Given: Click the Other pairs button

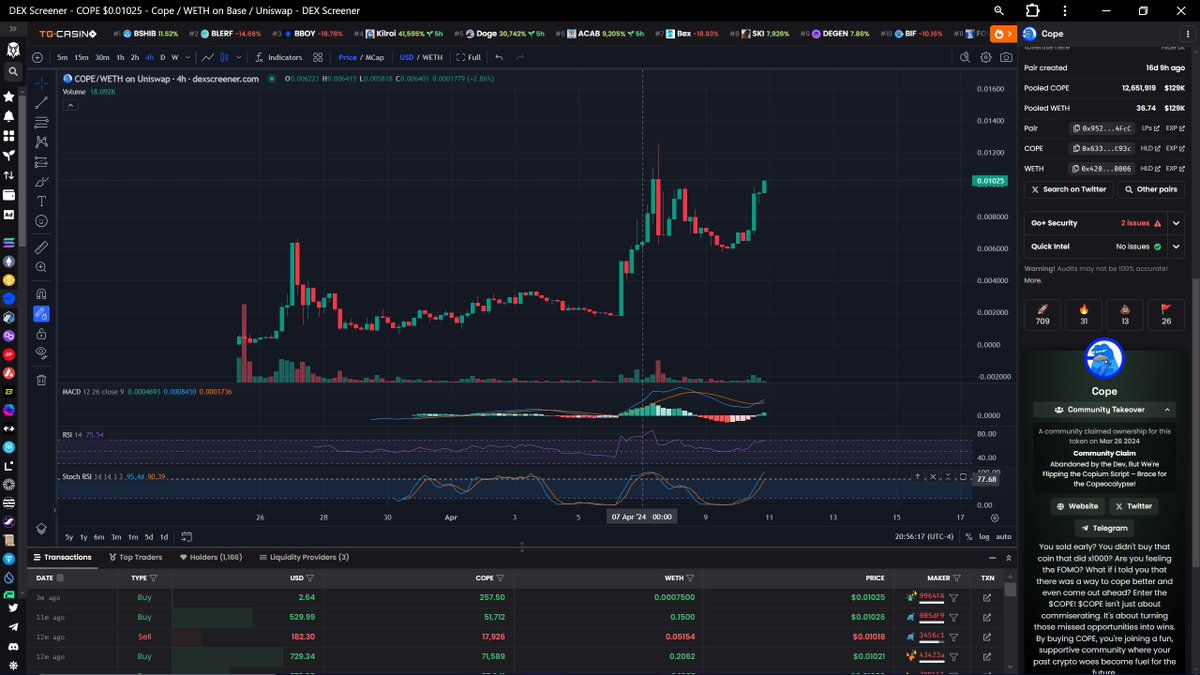Looking at the screenshot, I should [1150, 189].
